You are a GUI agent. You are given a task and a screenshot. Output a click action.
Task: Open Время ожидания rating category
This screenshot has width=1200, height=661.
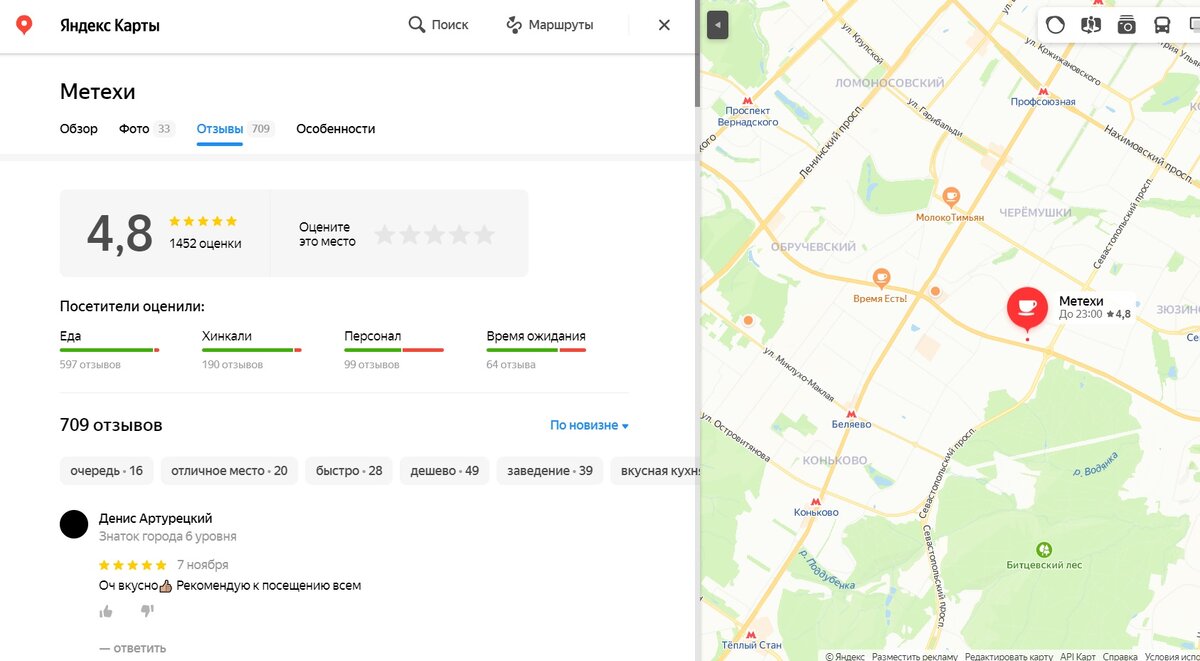pyautogui.click(x=536, y=350)
